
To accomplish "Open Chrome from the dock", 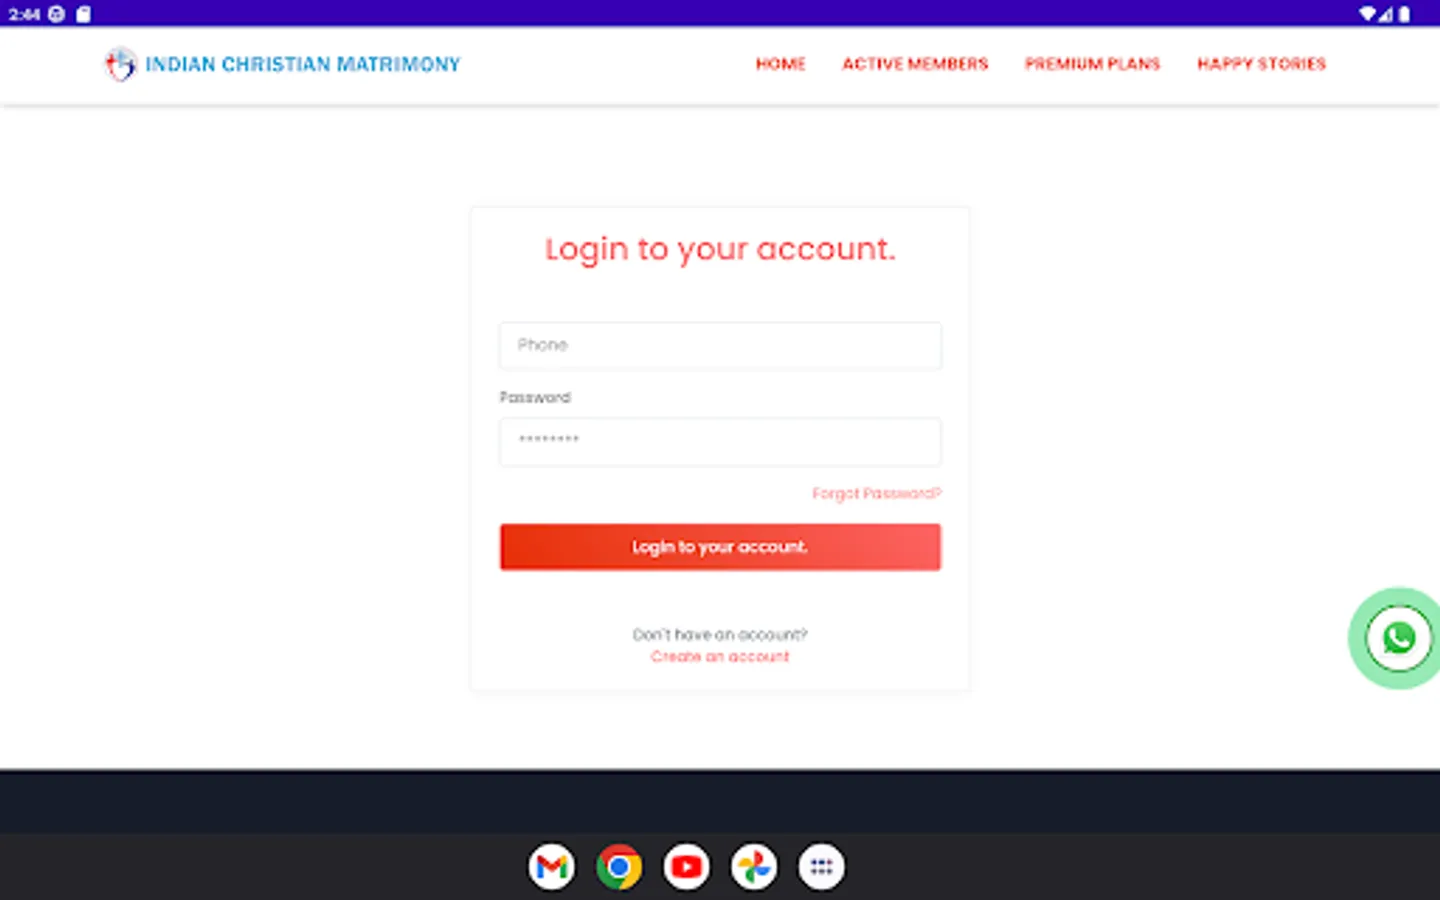I will [619, 867].
